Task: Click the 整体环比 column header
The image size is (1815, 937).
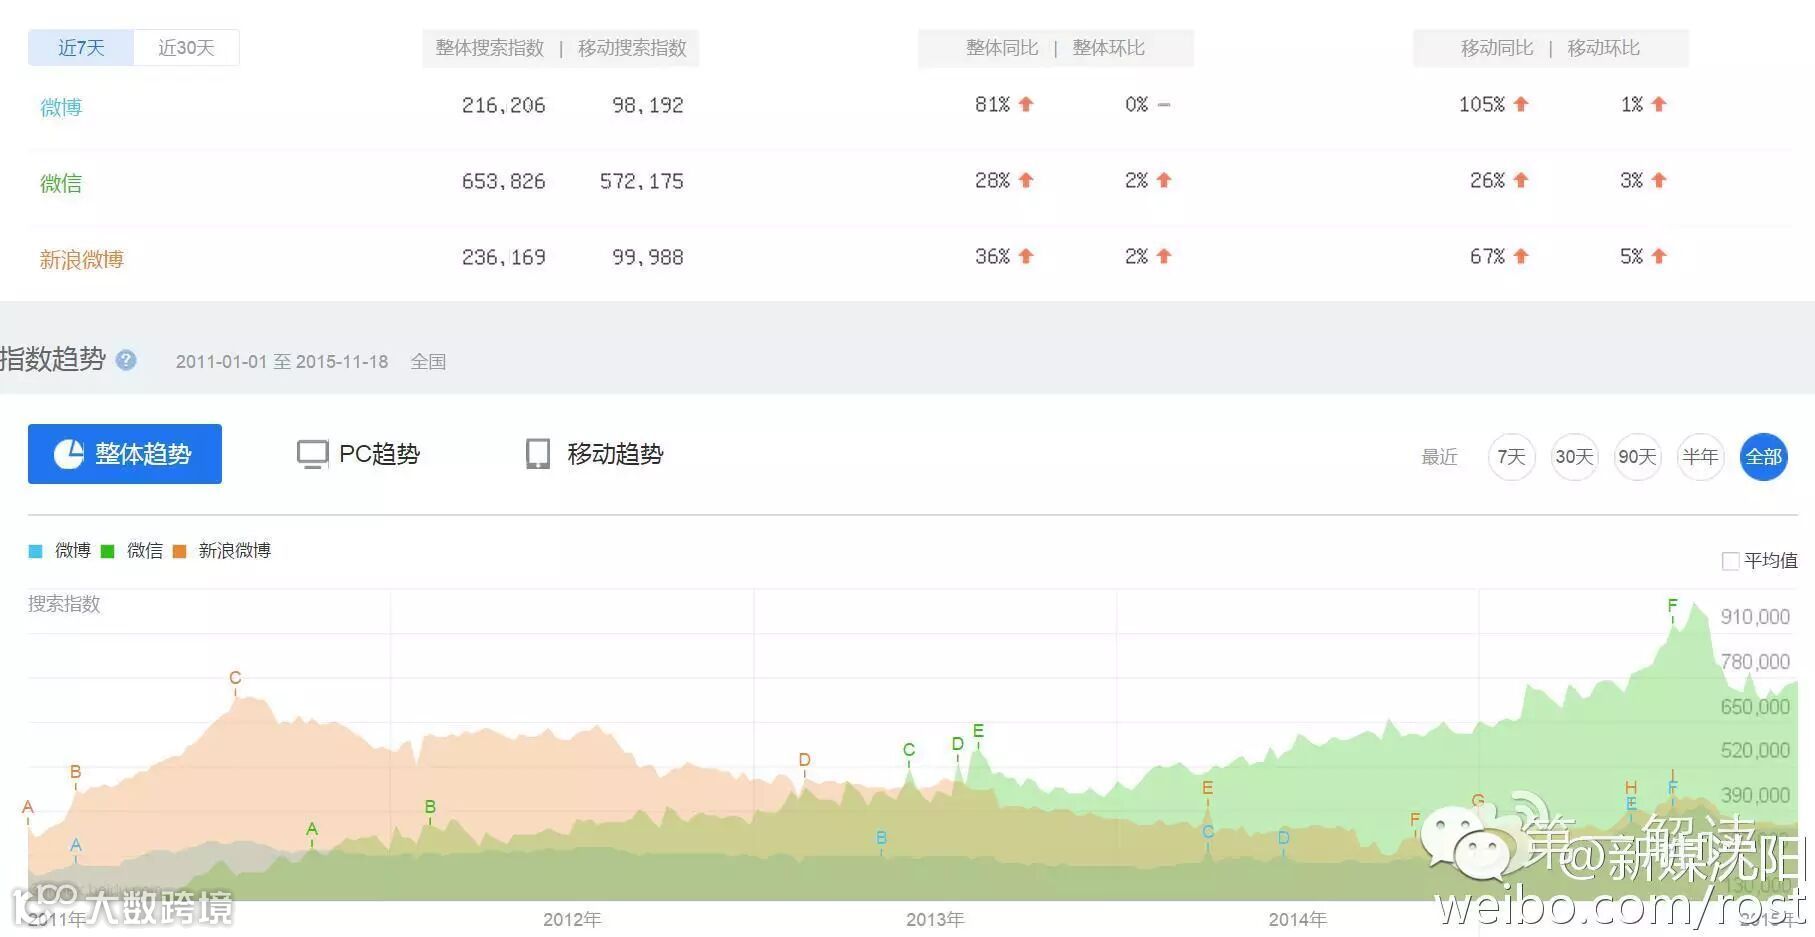Action: (x=1109, y=48)
